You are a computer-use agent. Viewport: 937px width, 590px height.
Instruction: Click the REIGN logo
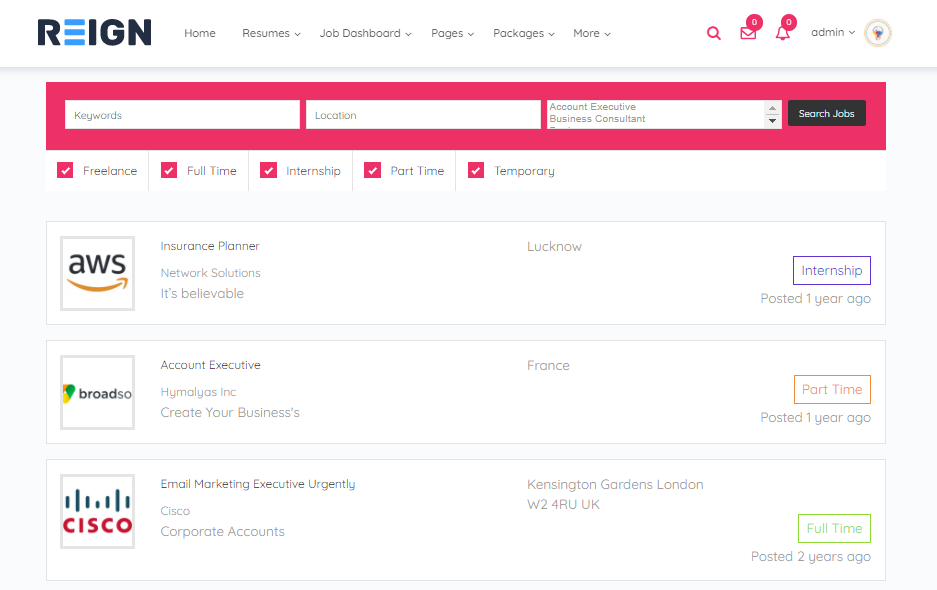[94, 32]
